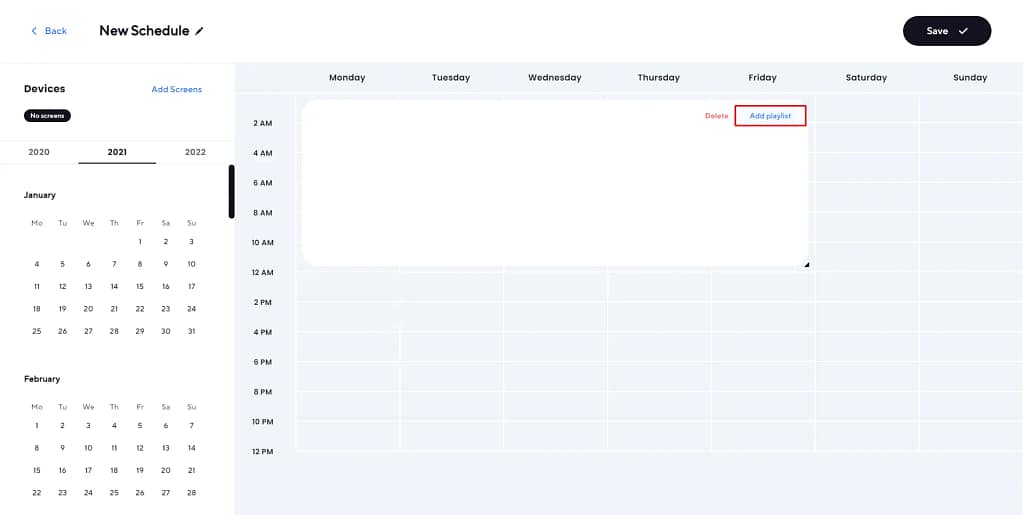Open the Add Screens link
The width and height of the screenshot is (1023, 515).
[x=176, y=89]
